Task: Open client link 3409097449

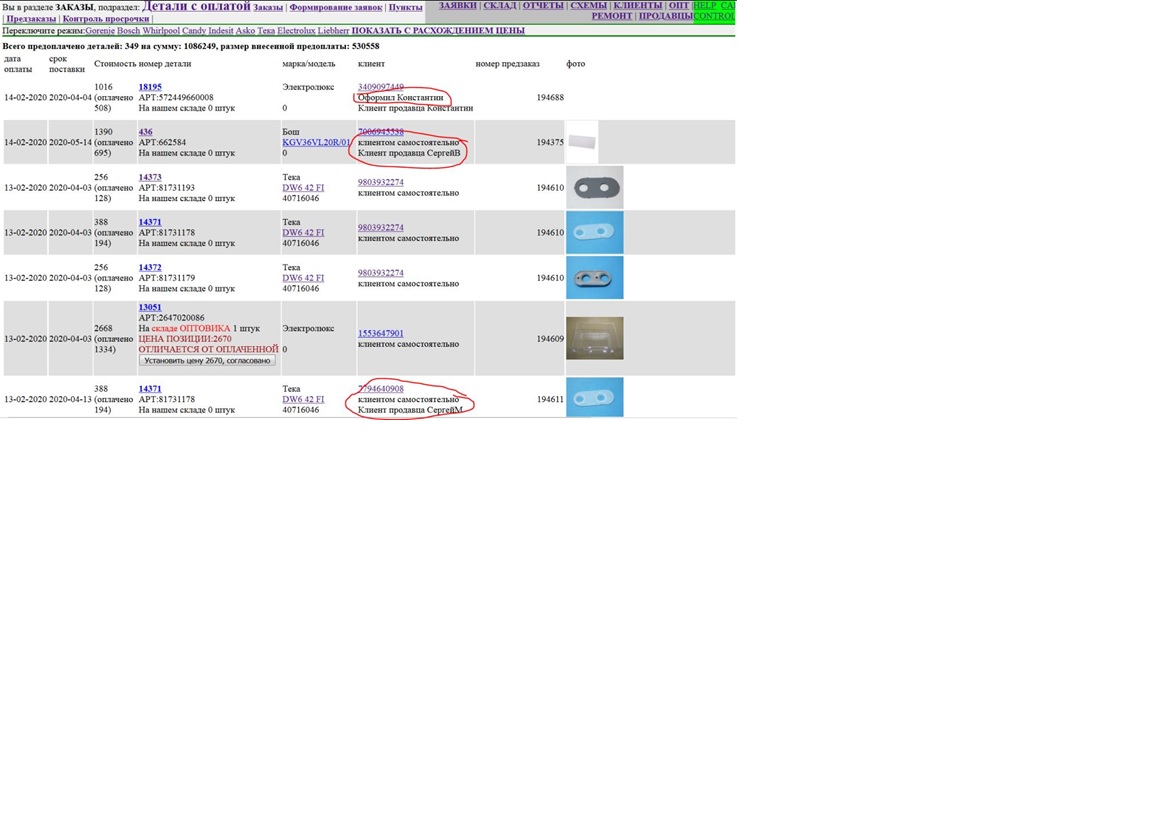Action: pos(381,88)
